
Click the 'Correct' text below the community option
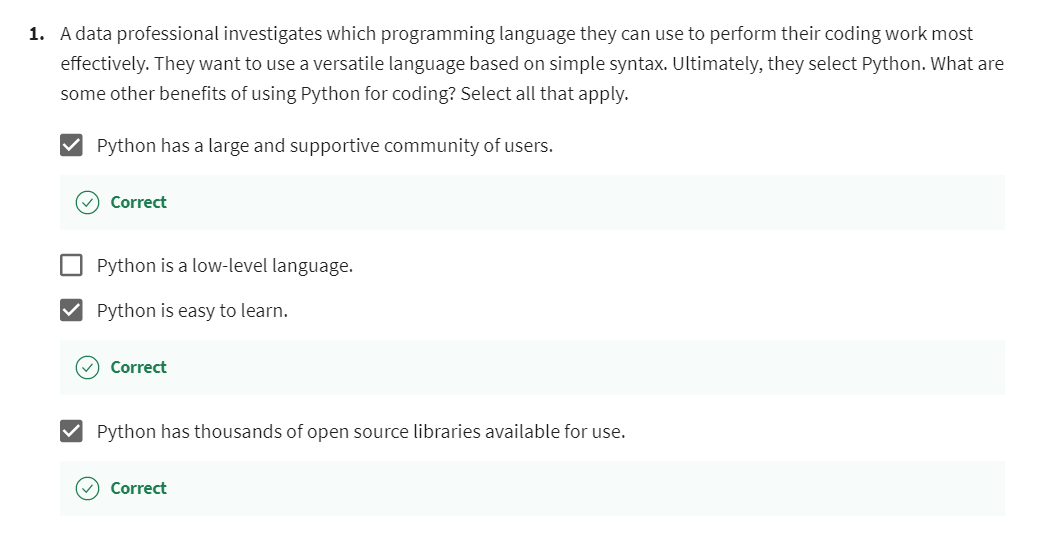click(x=138, y=202)
